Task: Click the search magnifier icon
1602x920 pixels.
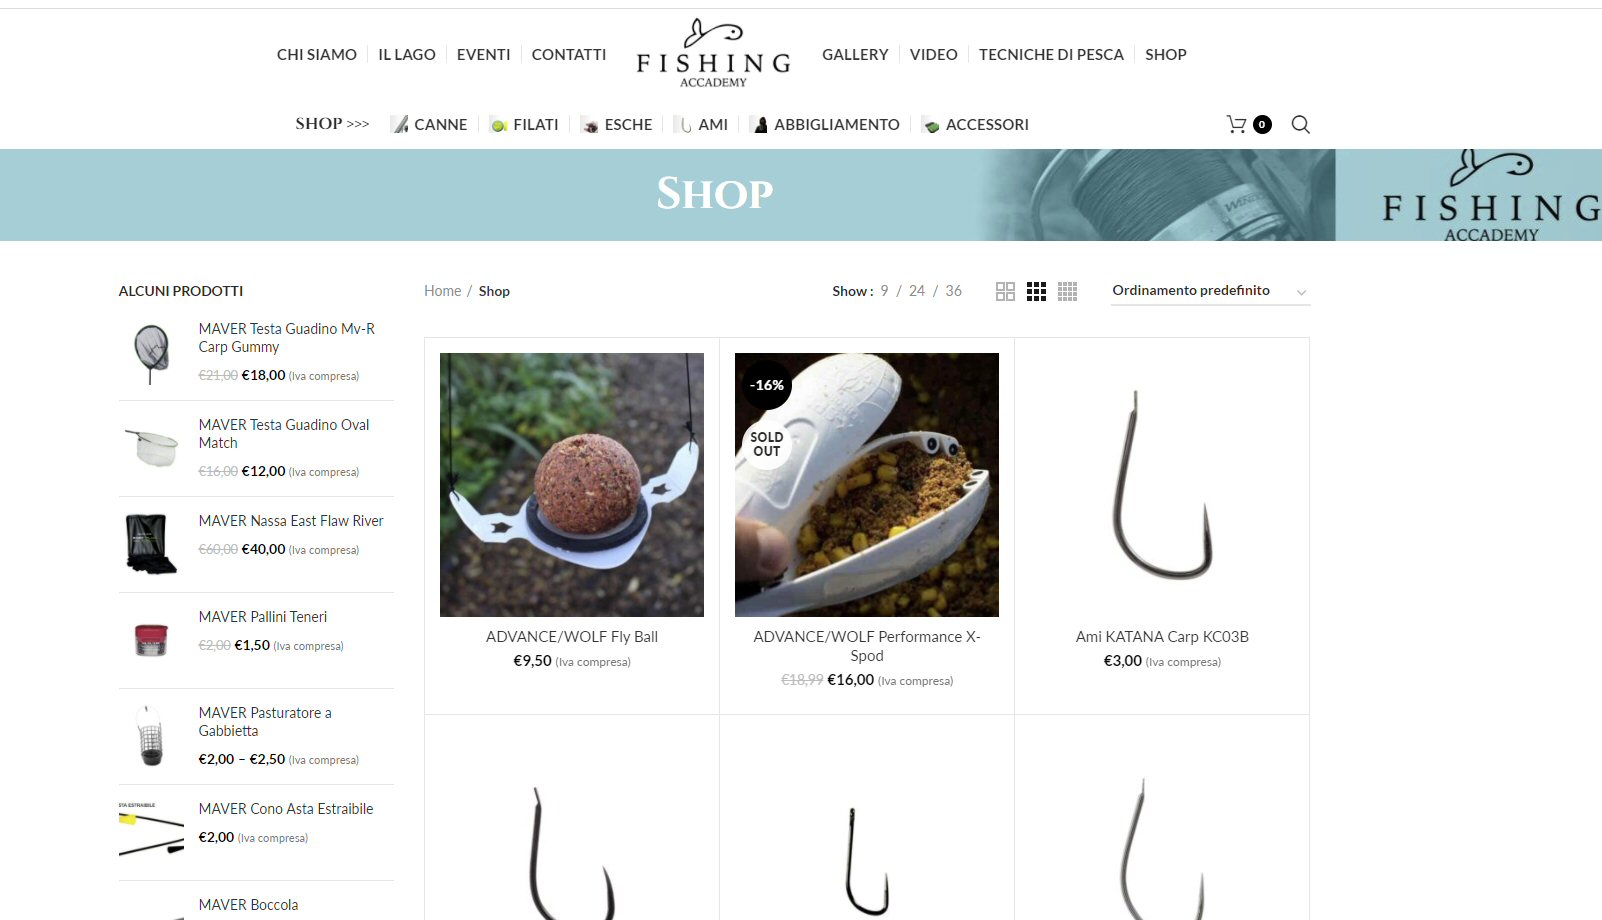Action: click(x=1300, y=124)
